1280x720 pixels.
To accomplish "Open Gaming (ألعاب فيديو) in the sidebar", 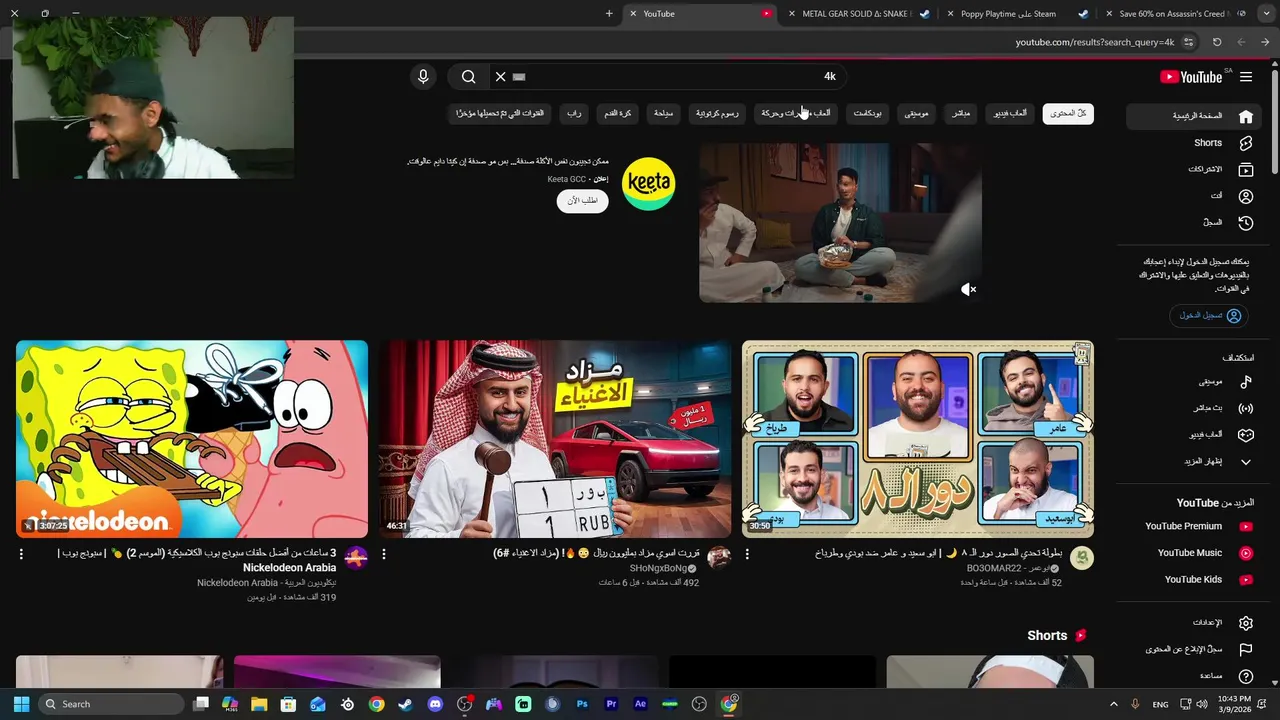I will 1192,435.
